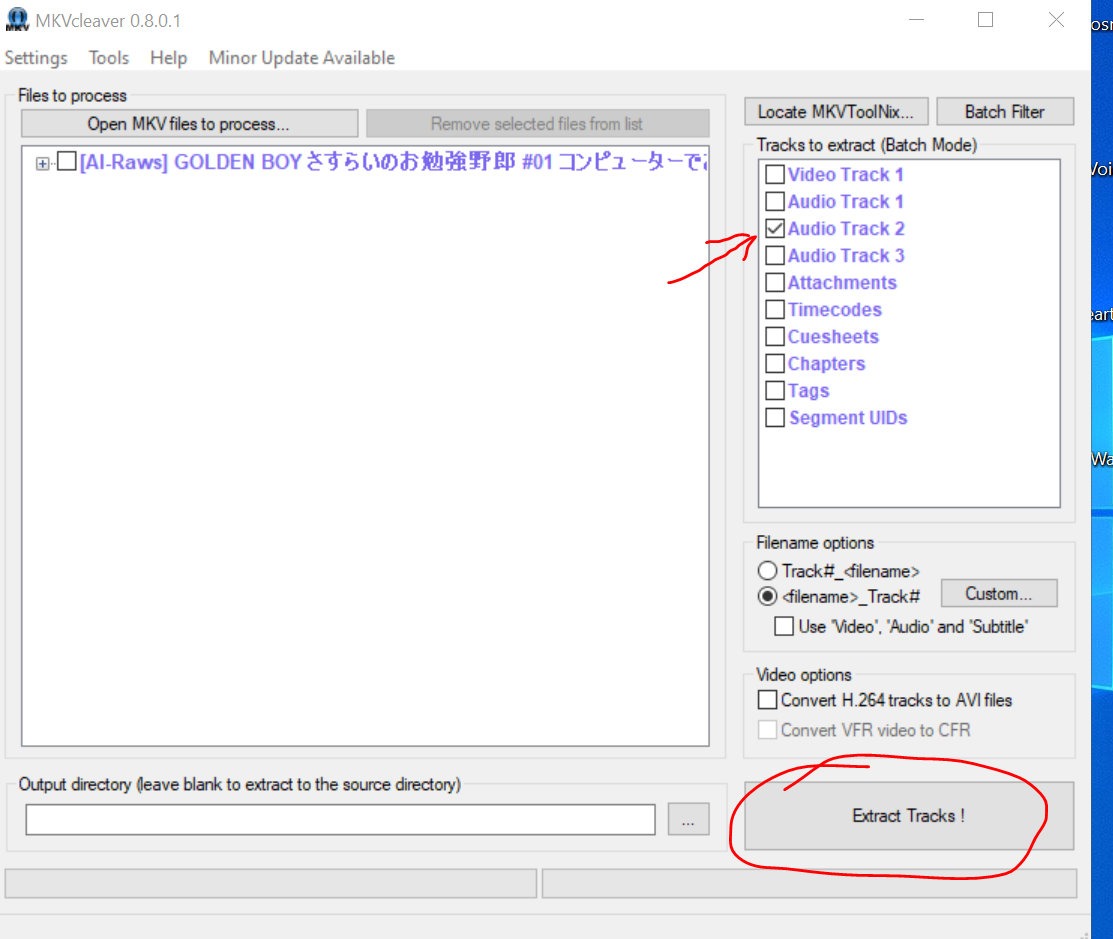Enable Video Track 1 checkbox
1113x939 pixels.
point(775,175)
